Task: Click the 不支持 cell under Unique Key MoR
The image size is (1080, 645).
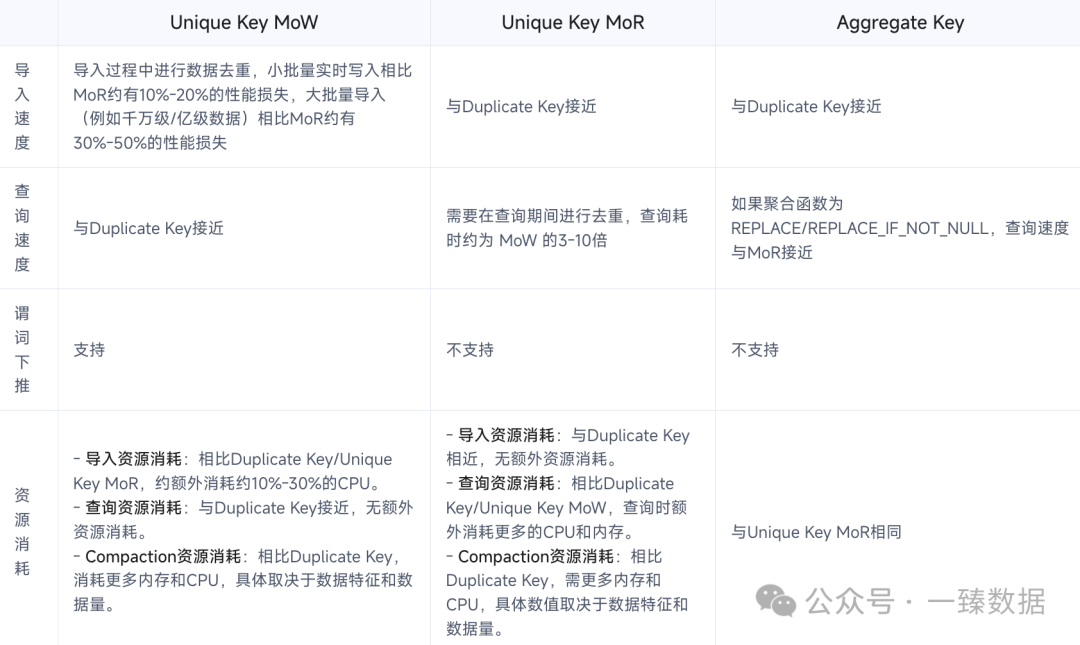Action: 470,349
